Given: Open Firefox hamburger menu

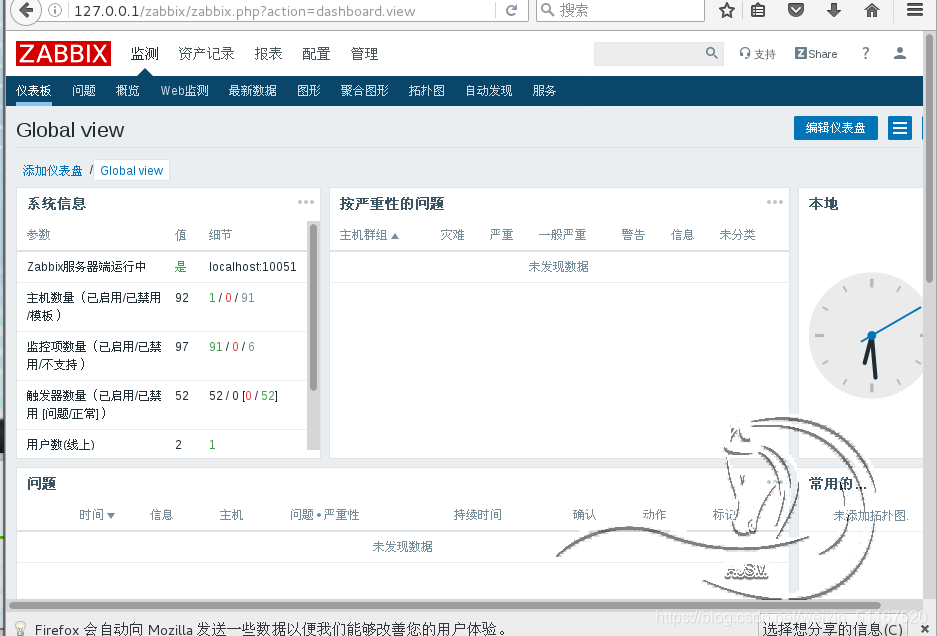Looking at the screenshot, I should [x=915, y=10].
